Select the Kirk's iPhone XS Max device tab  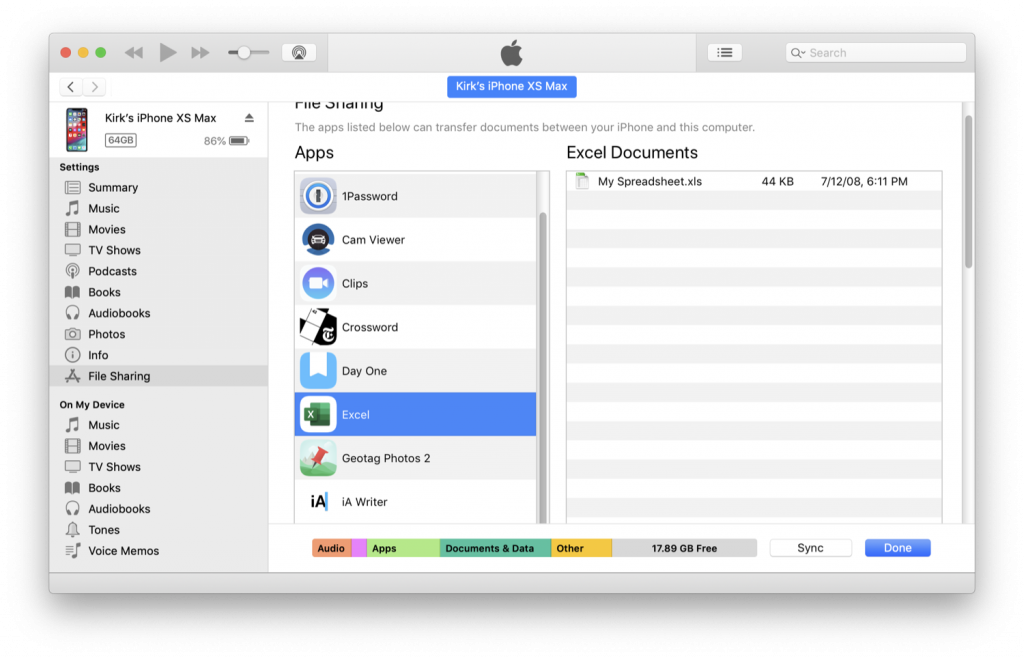(511, 86)
